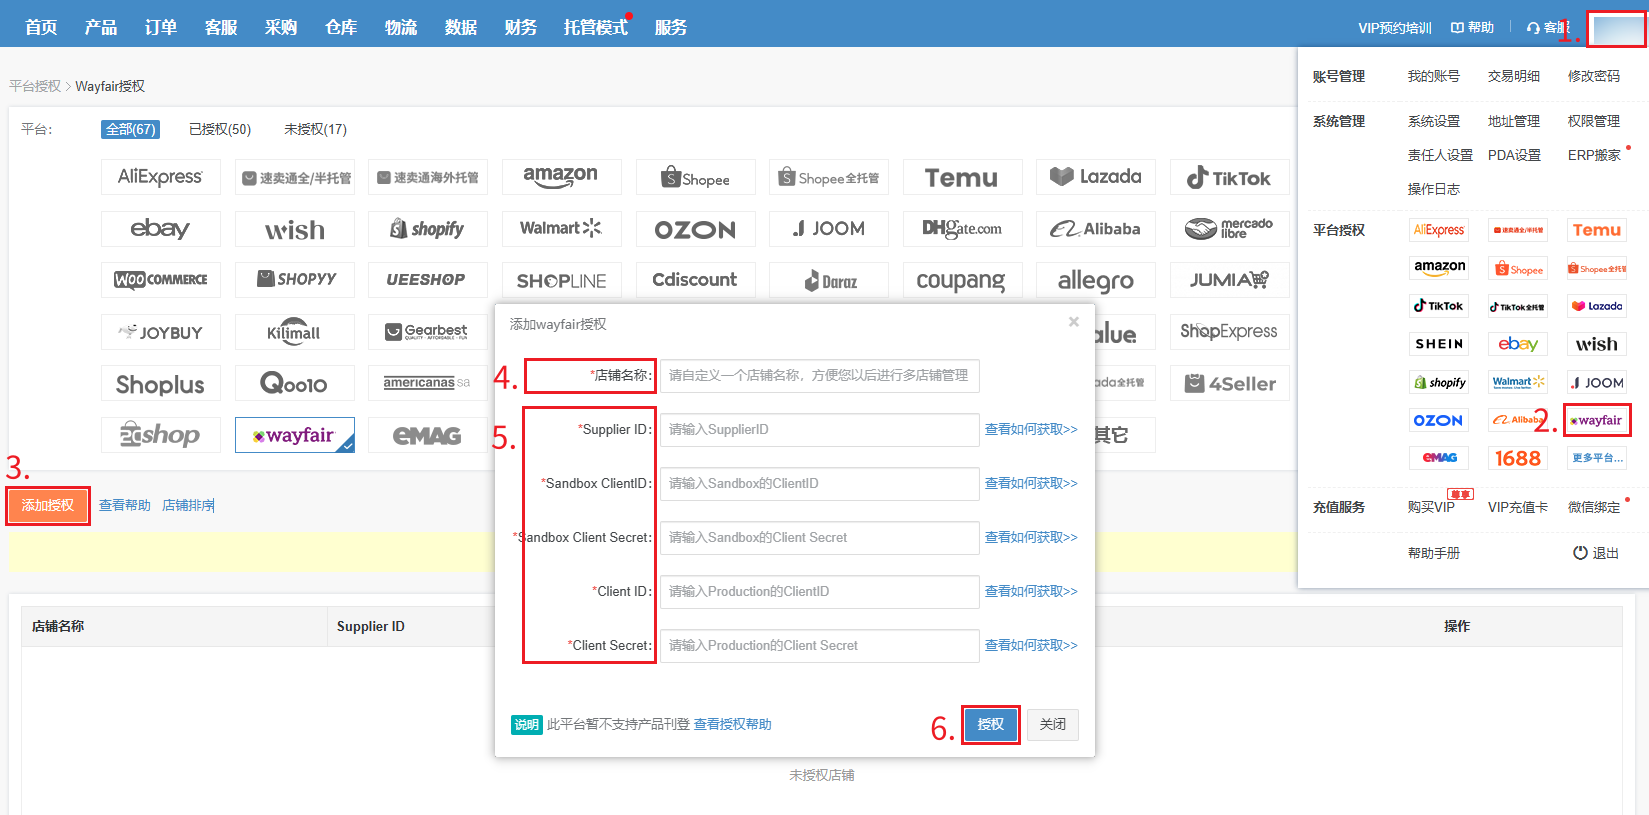Viewport: 1649px width, 815px height.
Task: Open wayfair in the dropdown platform list
Action: click(x=1597, y=420)
